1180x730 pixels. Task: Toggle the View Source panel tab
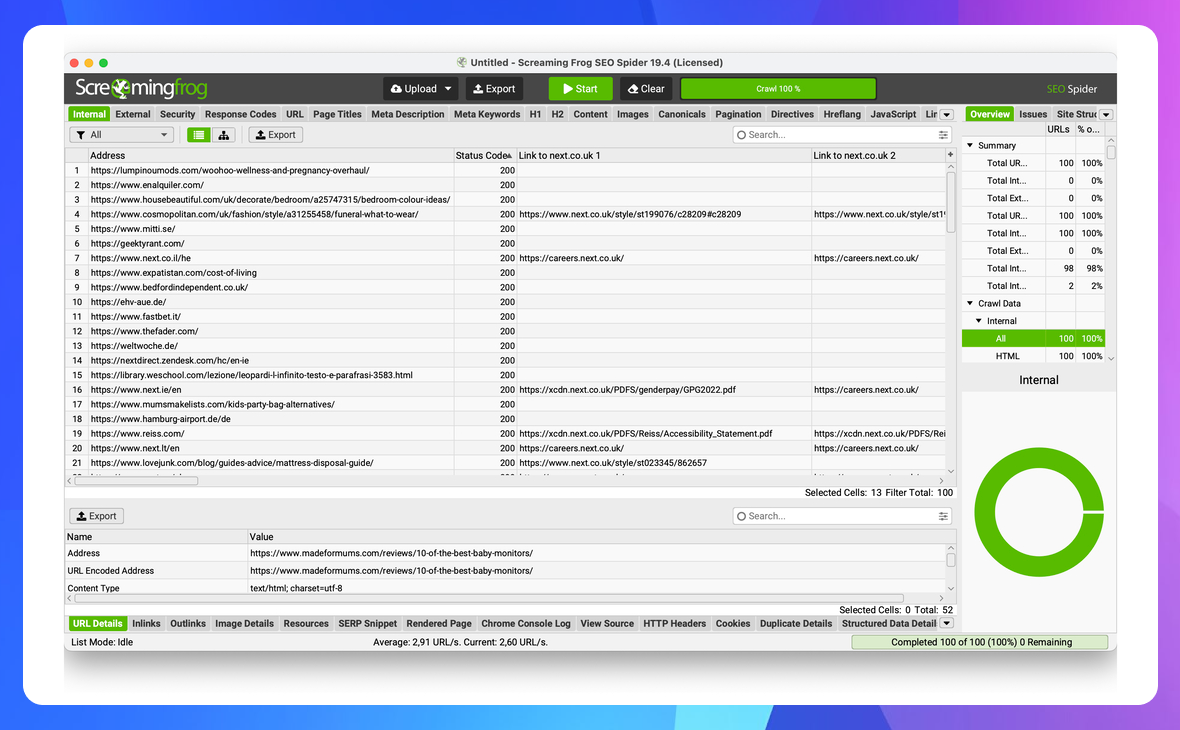[x=606, y=623]
